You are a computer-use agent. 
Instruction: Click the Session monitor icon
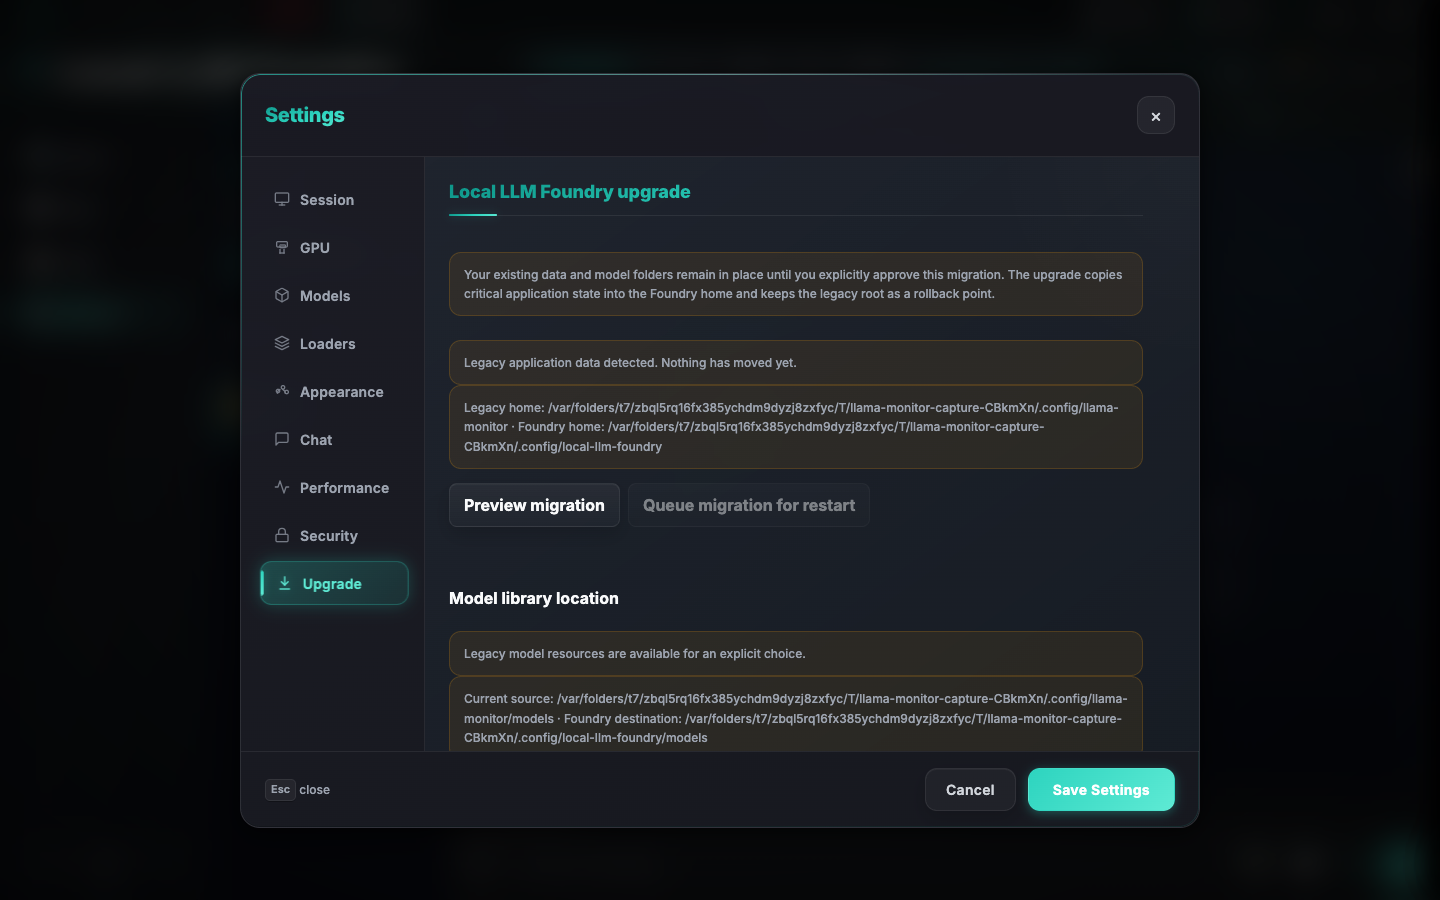pyautogui.click(x=282, y=199)
